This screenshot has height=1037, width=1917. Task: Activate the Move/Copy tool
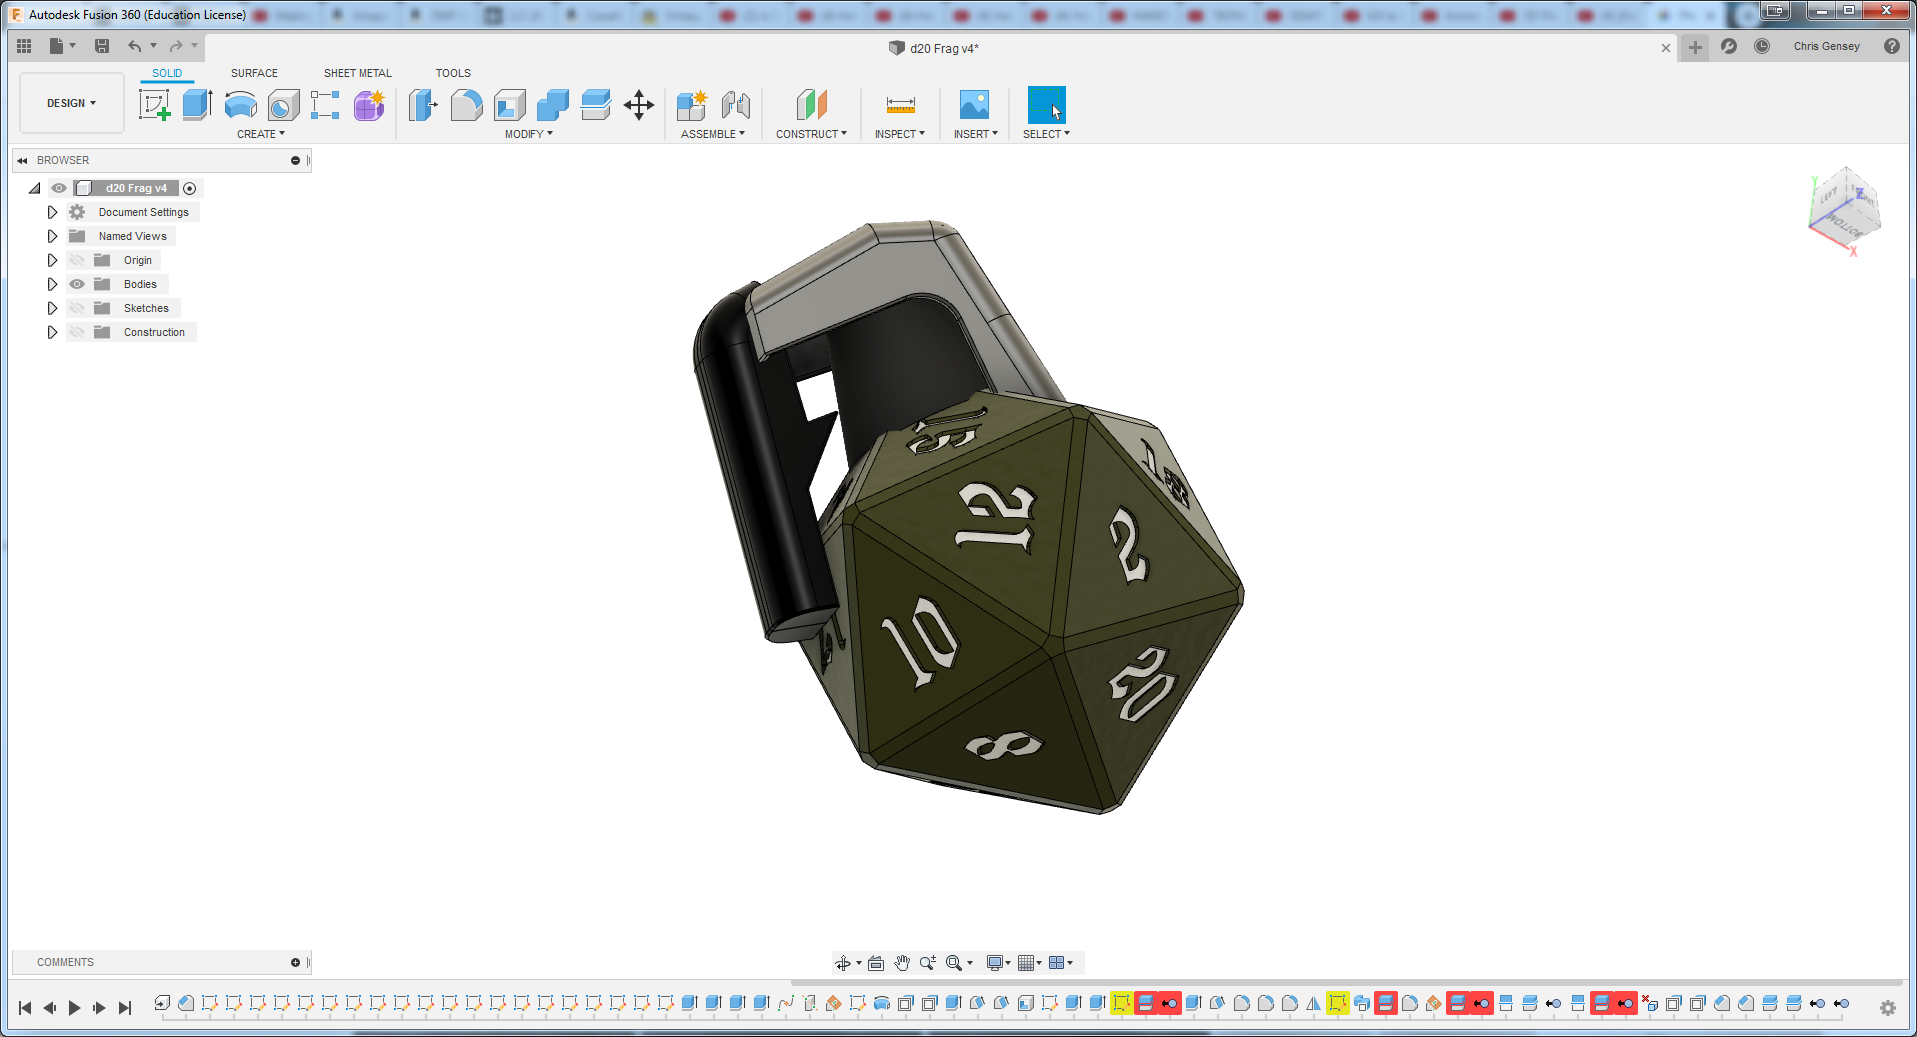[x=639, y=105]
